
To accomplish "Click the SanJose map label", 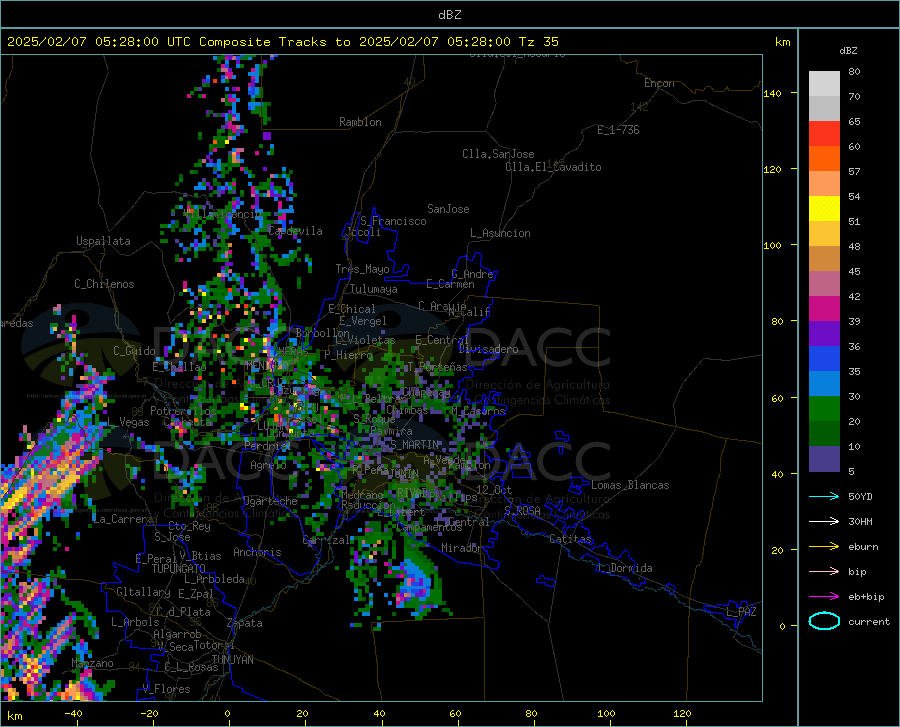I will click(448, 209).
